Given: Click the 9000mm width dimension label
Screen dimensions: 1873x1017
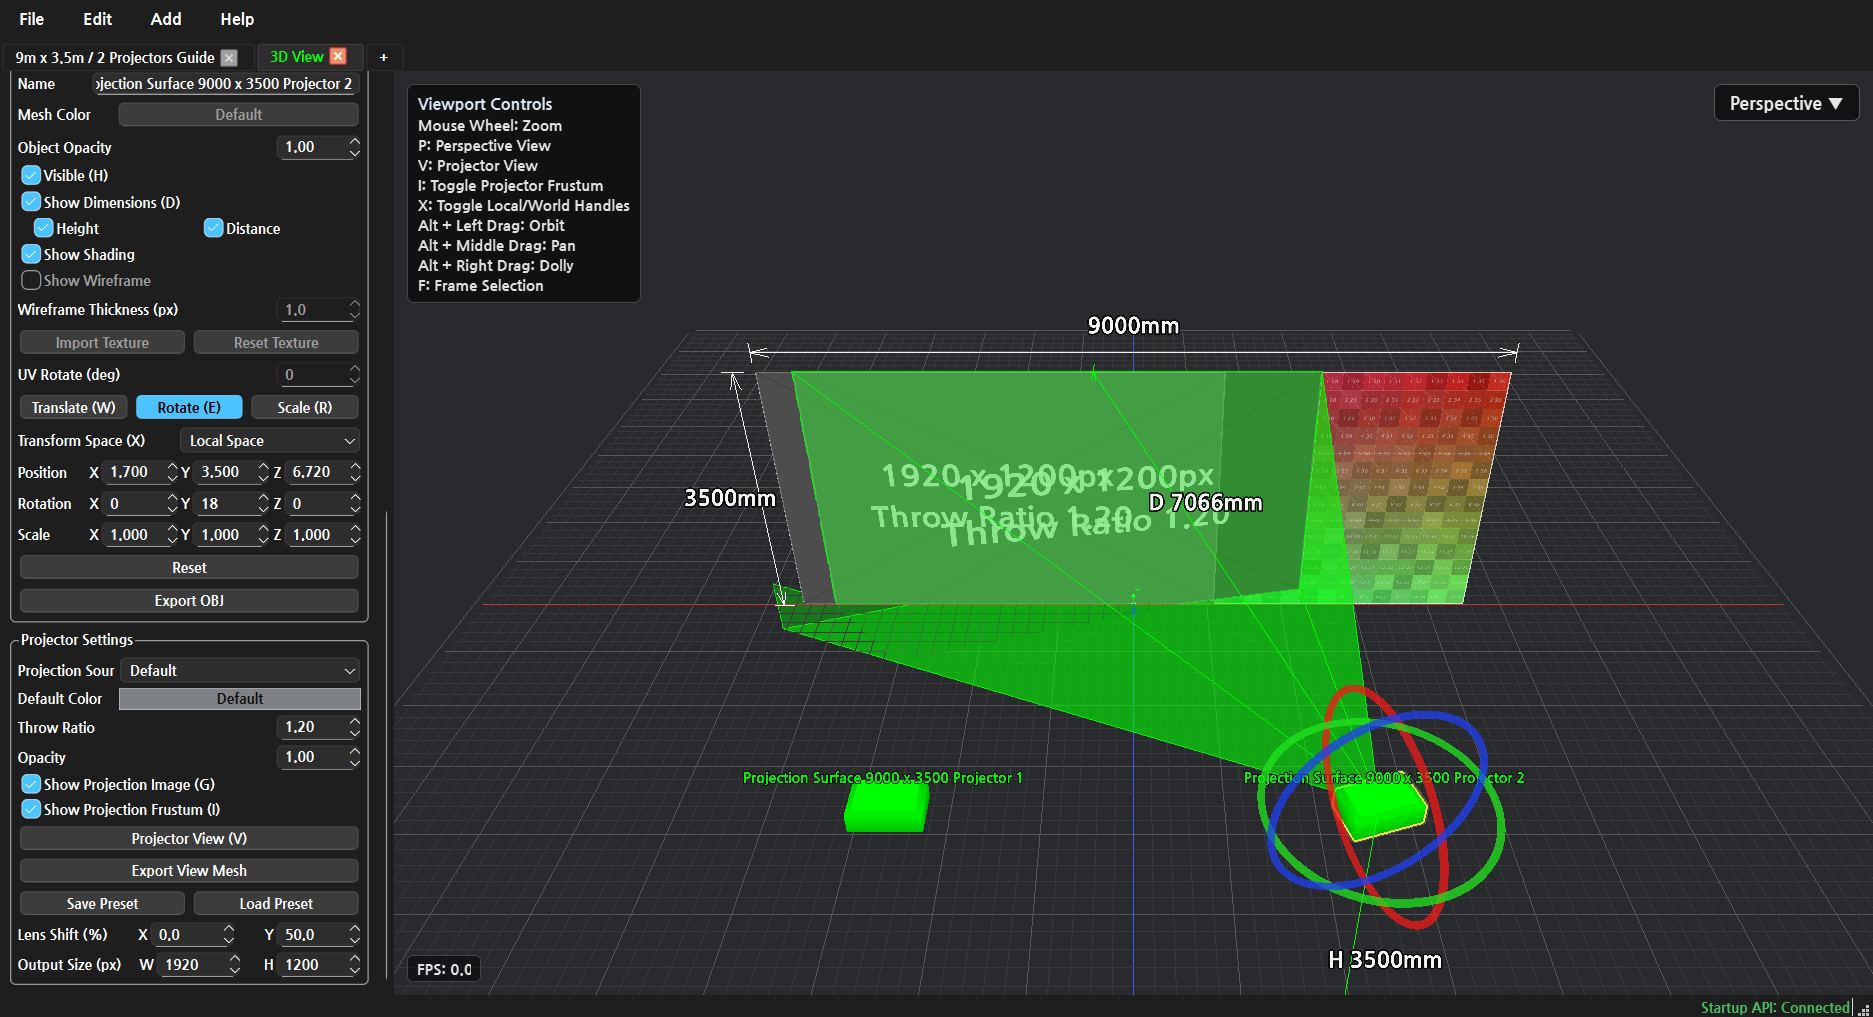Looking at the screenshot, I should click(1133, 326).
